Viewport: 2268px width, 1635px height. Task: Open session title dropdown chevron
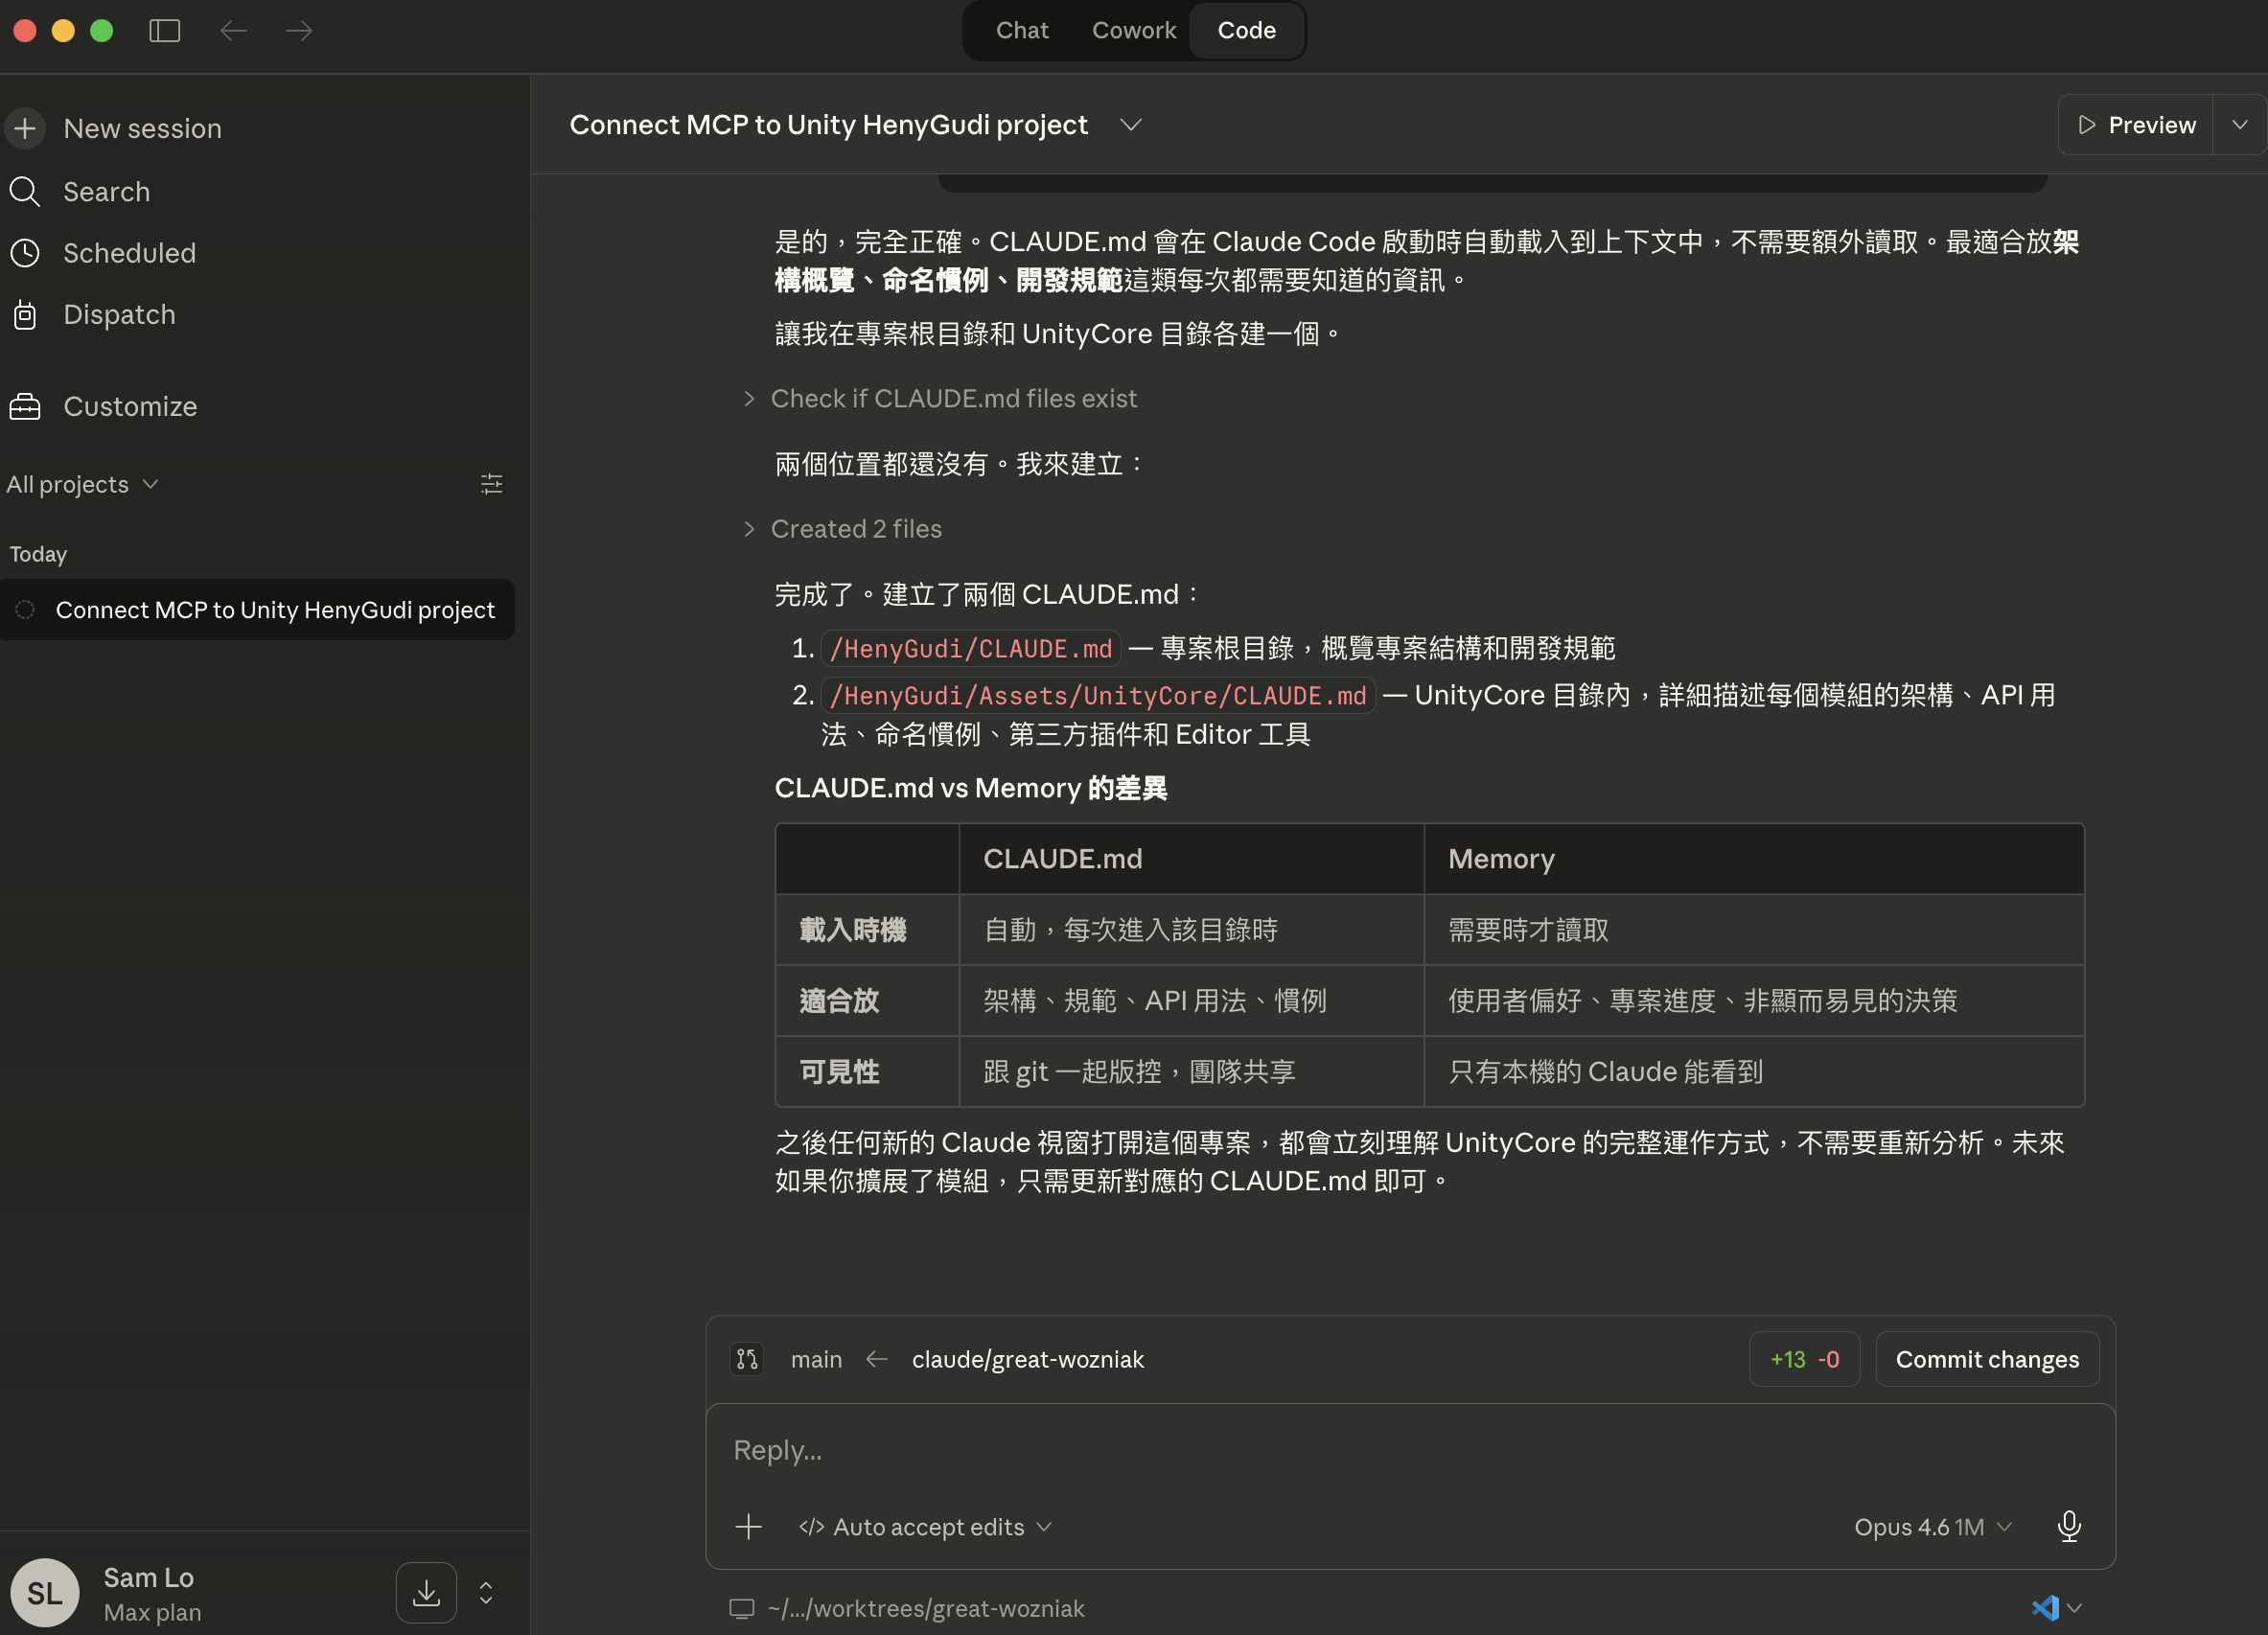[x=1130, y=125]
